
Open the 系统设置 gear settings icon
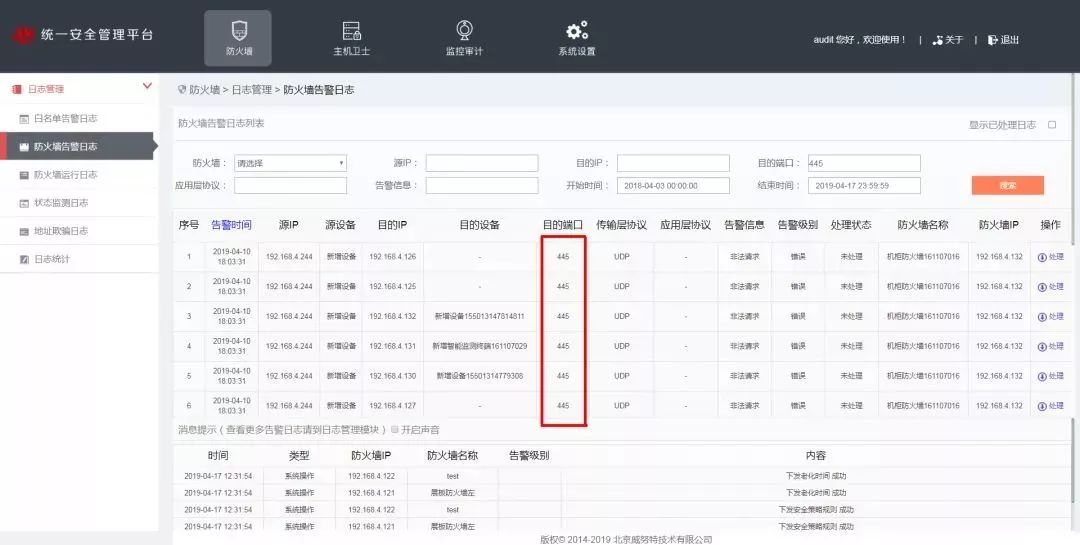[x=577, y=31]
